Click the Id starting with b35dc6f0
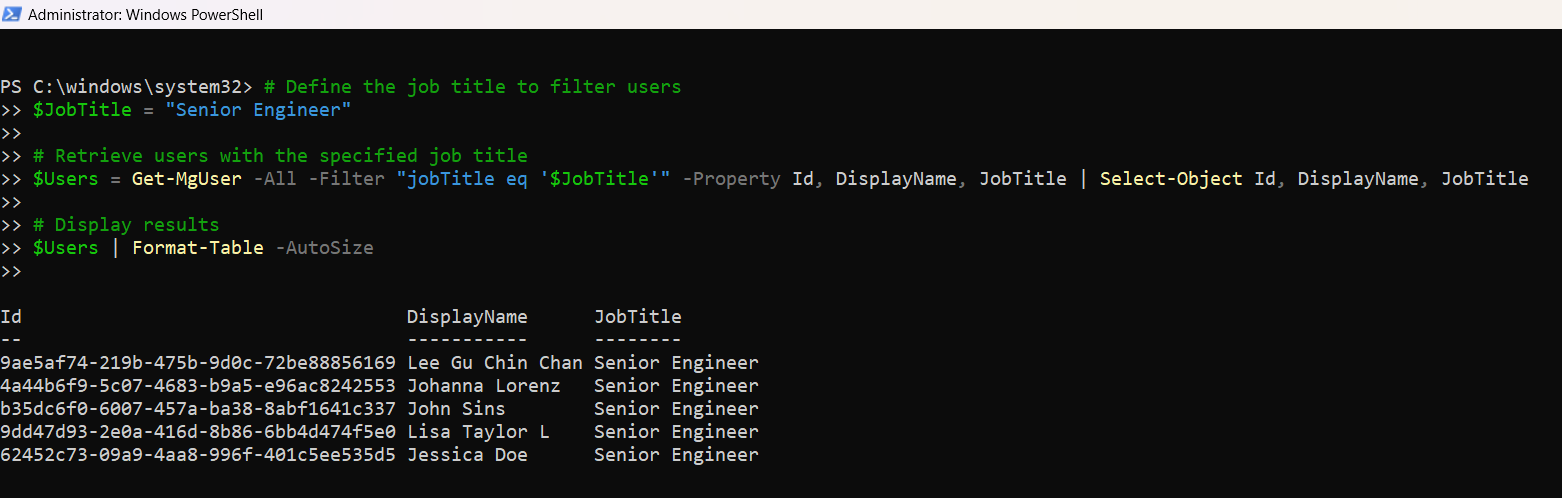The width and height of the screenshot is (1562, 498). (198, 409)
